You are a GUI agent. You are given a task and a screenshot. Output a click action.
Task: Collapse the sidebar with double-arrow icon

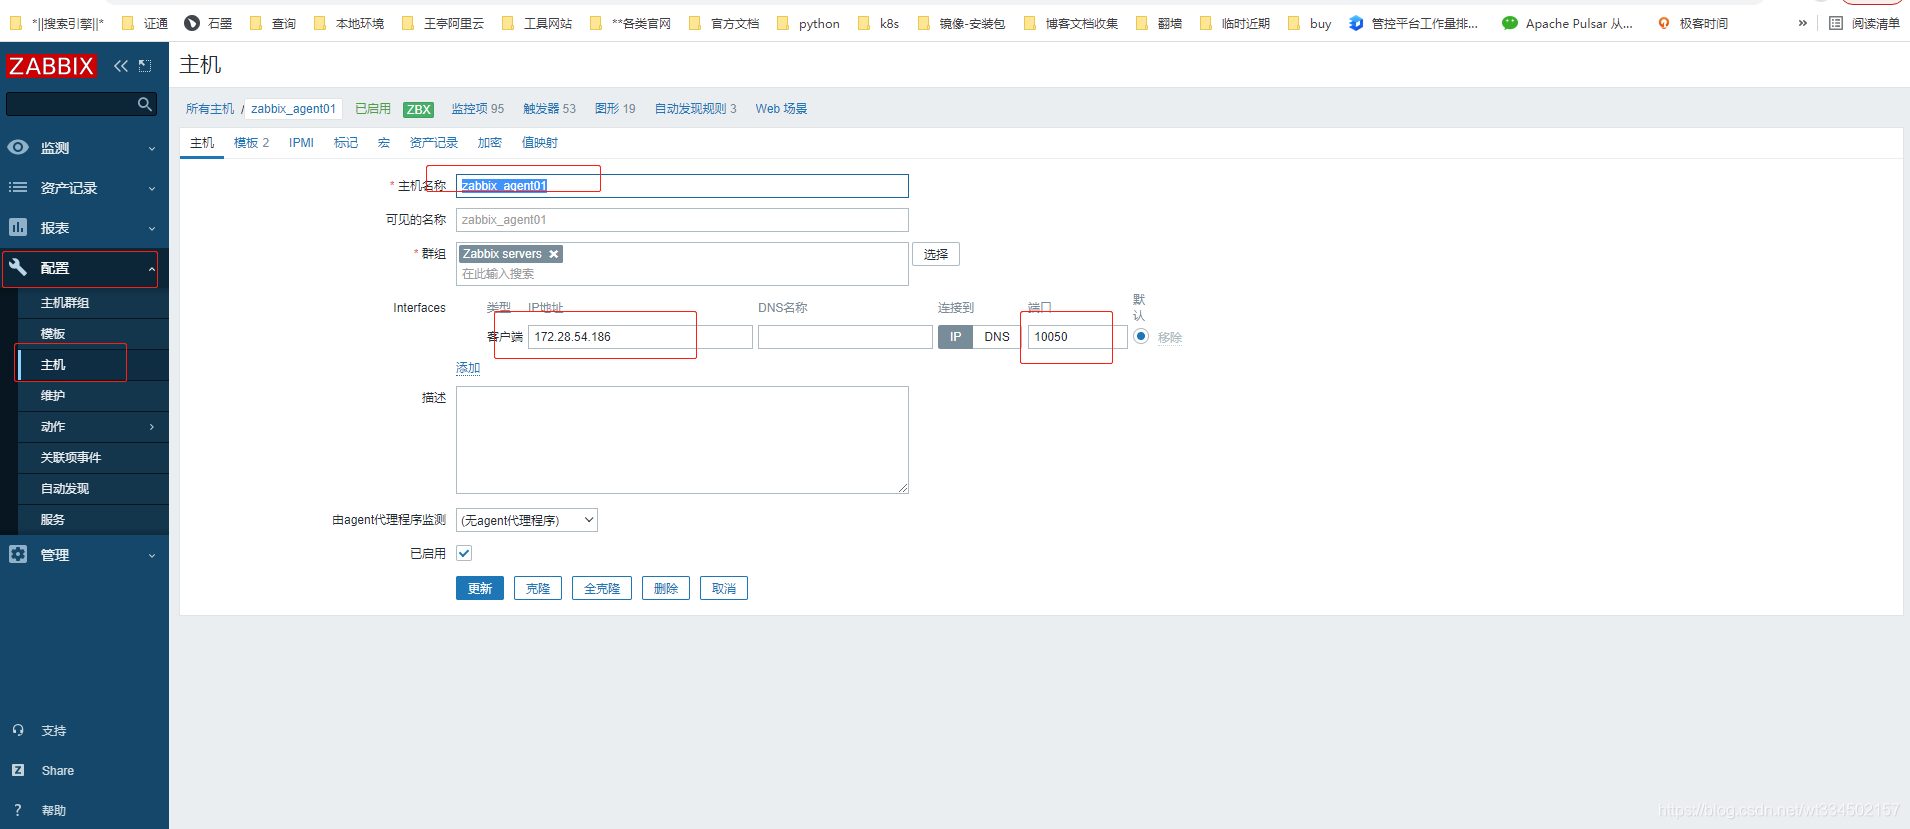[x=121, y=66]
